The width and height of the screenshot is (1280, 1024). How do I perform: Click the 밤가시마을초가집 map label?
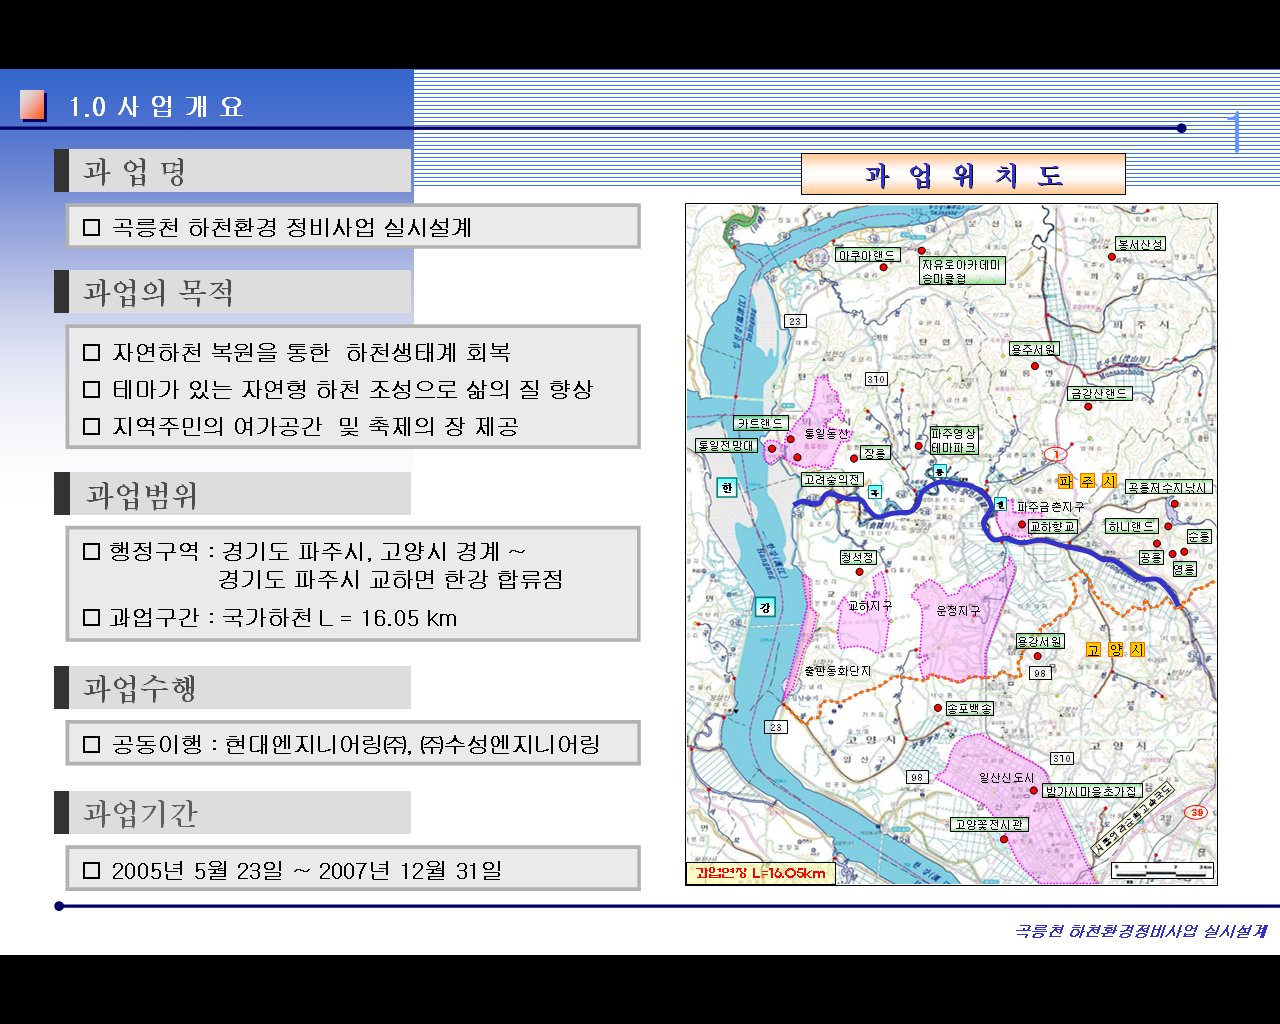coord(1092,791)
